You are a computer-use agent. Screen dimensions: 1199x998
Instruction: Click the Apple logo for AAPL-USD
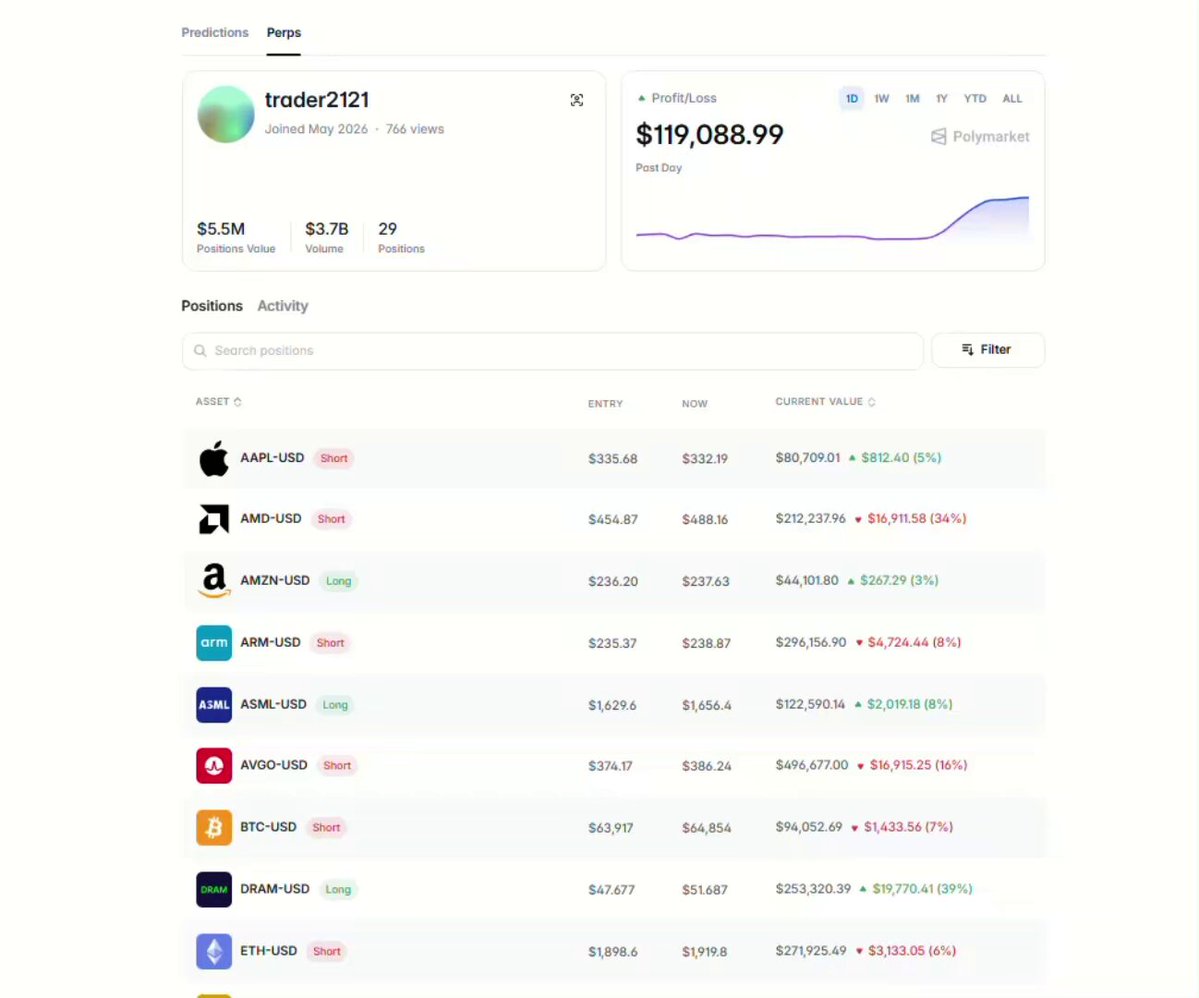pos(214,458)
